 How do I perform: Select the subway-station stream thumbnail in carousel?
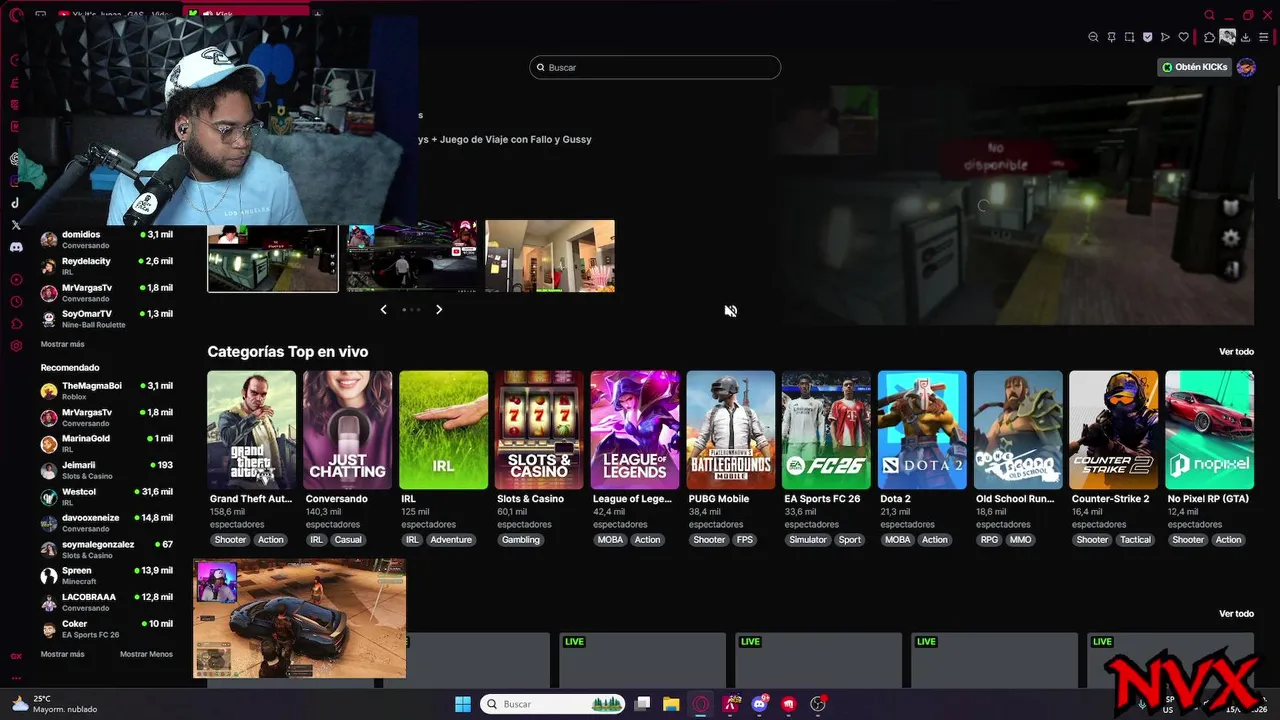[x=273, y=259]
